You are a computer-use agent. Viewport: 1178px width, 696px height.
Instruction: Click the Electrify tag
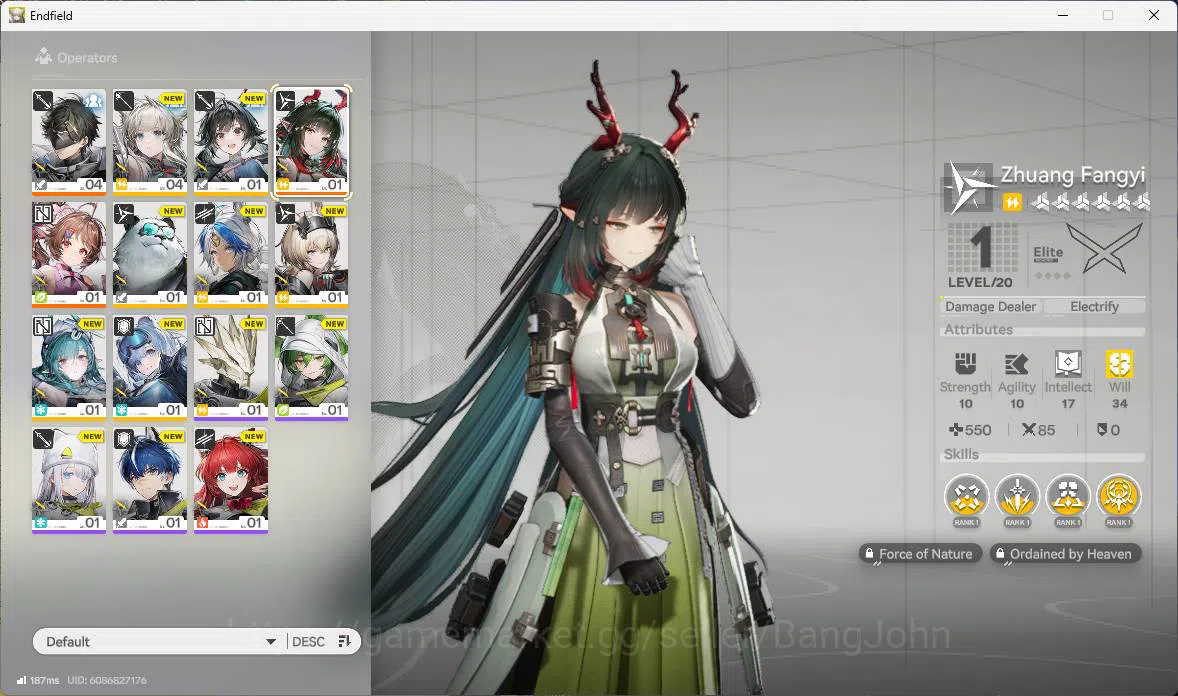tap(1095, 307)
